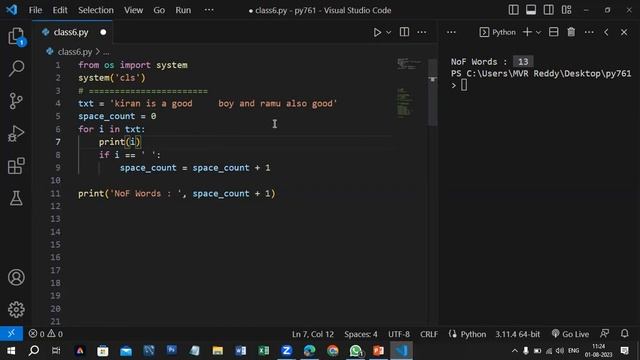Open Excel from the taskbar

pyautogui.click(x=264, y=351)
